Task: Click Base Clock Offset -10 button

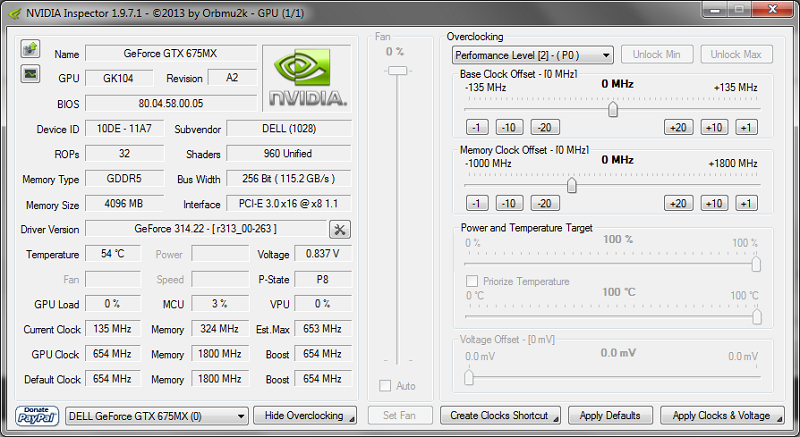Action: [x=509, y=127]
